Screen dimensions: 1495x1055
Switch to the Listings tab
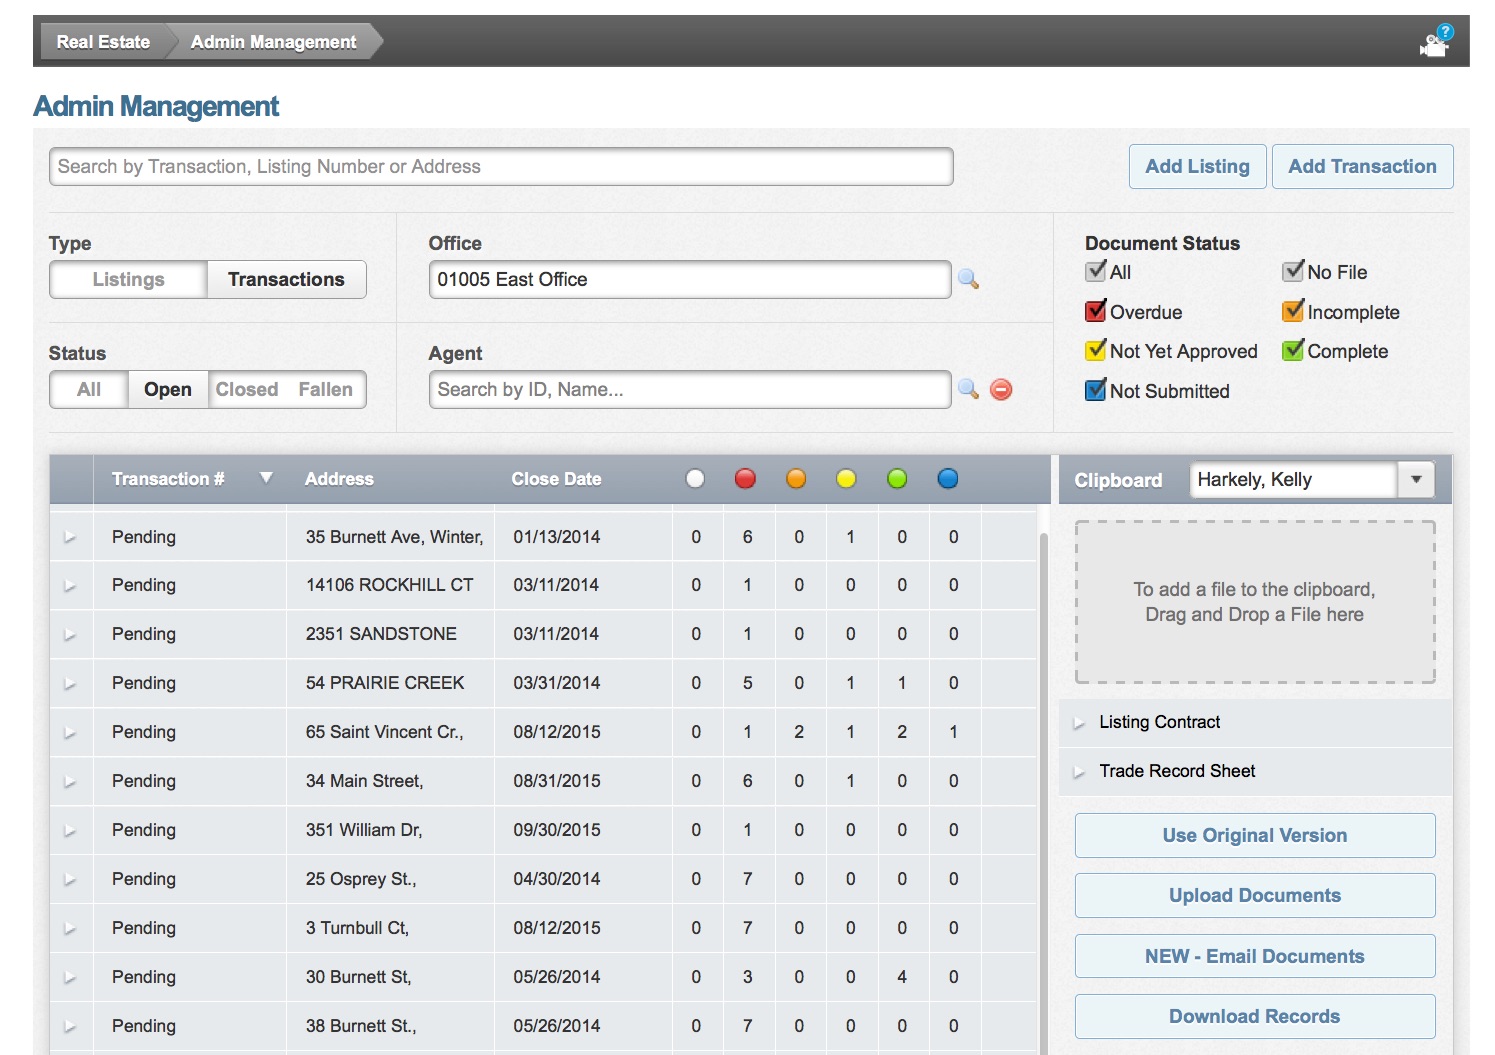point(127,280)
